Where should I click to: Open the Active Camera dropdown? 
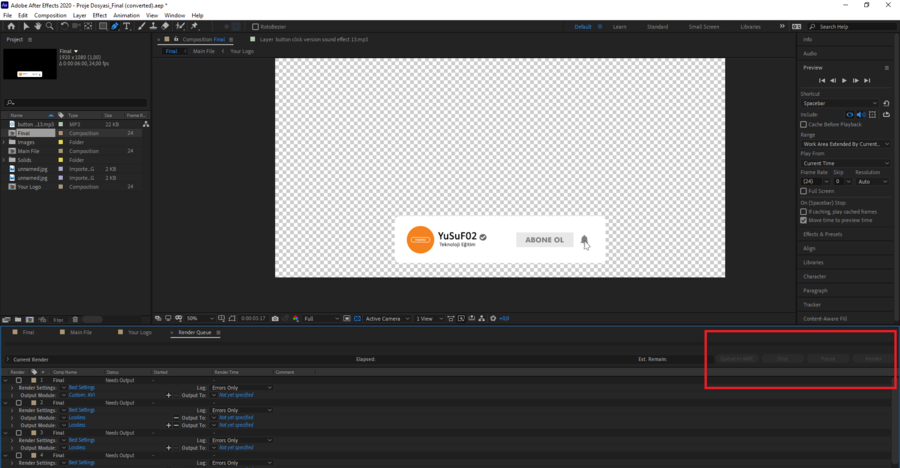[386, 318]
